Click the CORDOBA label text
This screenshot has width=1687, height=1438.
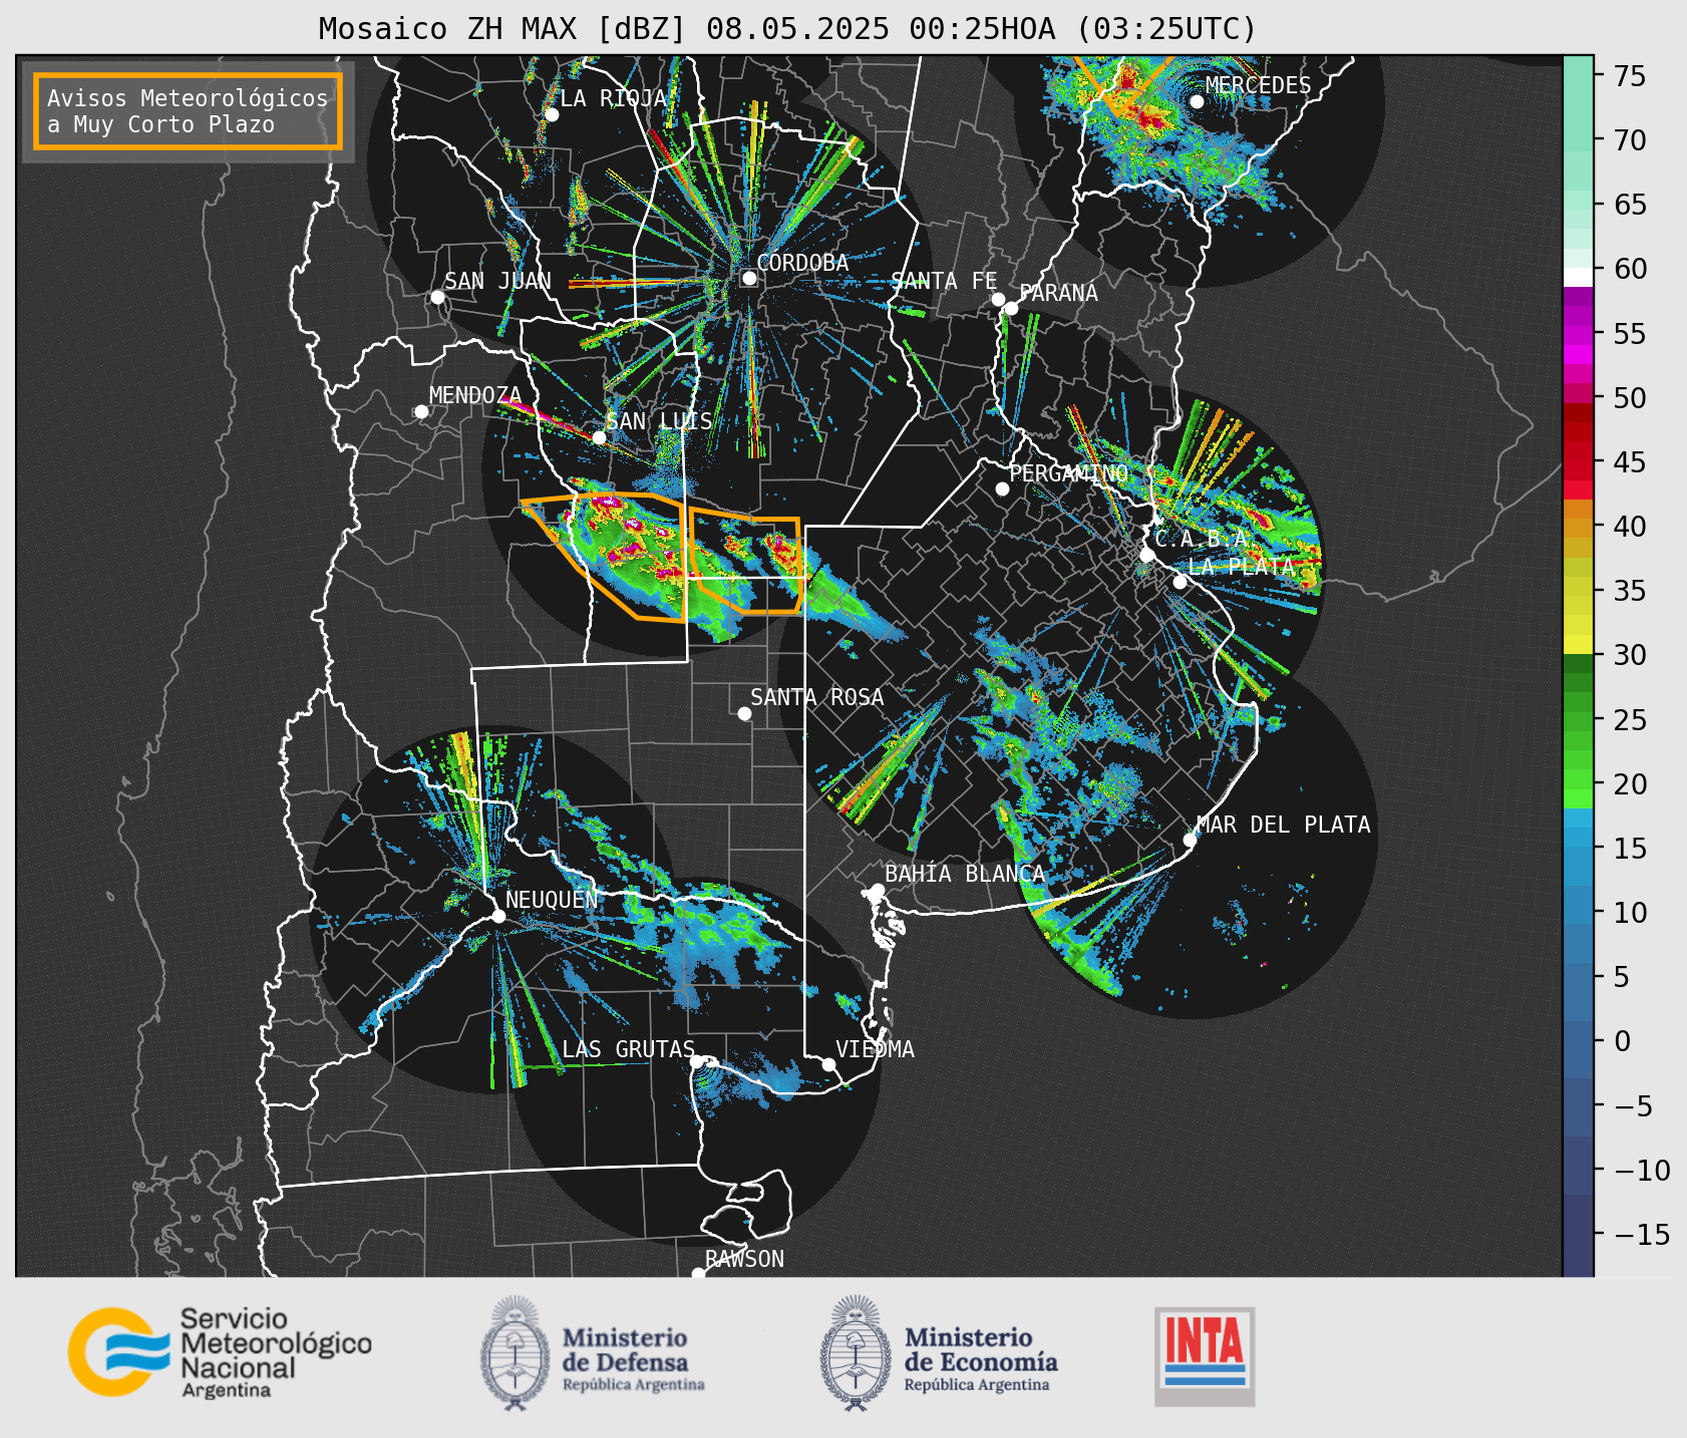(x=802, y=263)
